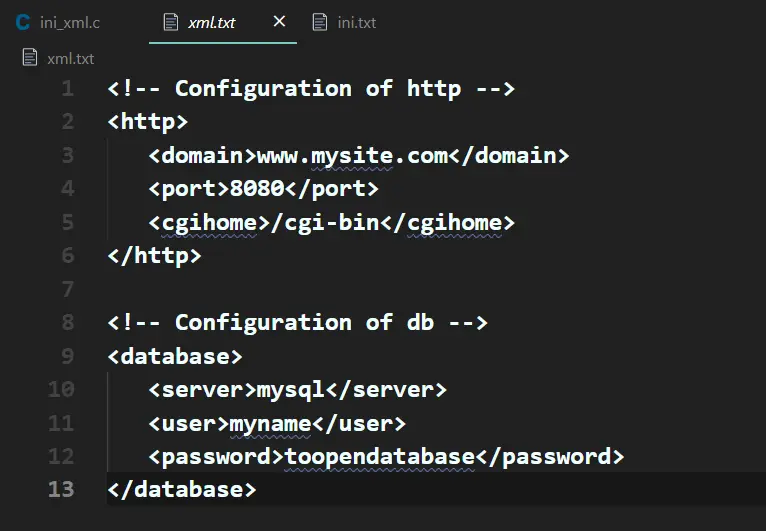
Task: Click the file icon in the xml.txt breadcrumb
Action: tap(30, 58)
